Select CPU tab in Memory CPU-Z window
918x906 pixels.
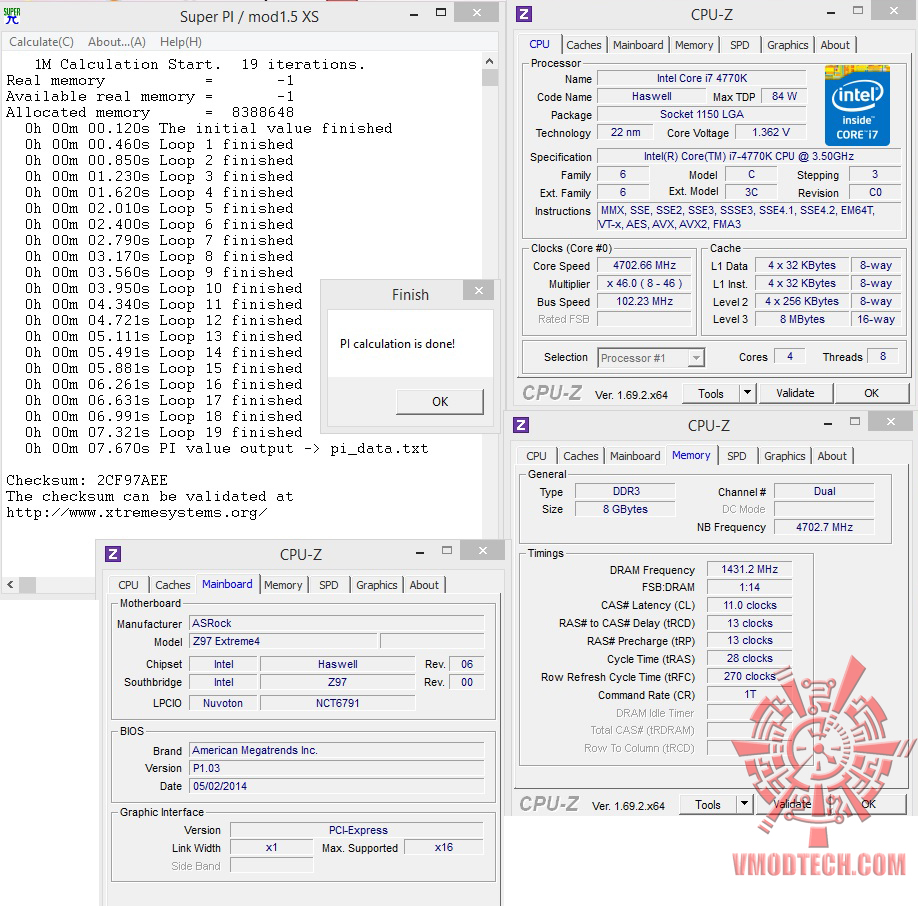(x=536, y=456)
